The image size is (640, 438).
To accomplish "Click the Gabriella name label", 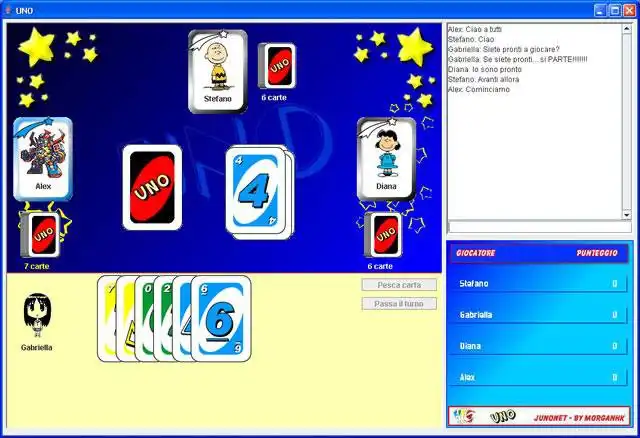I will (x=37, y=347).
